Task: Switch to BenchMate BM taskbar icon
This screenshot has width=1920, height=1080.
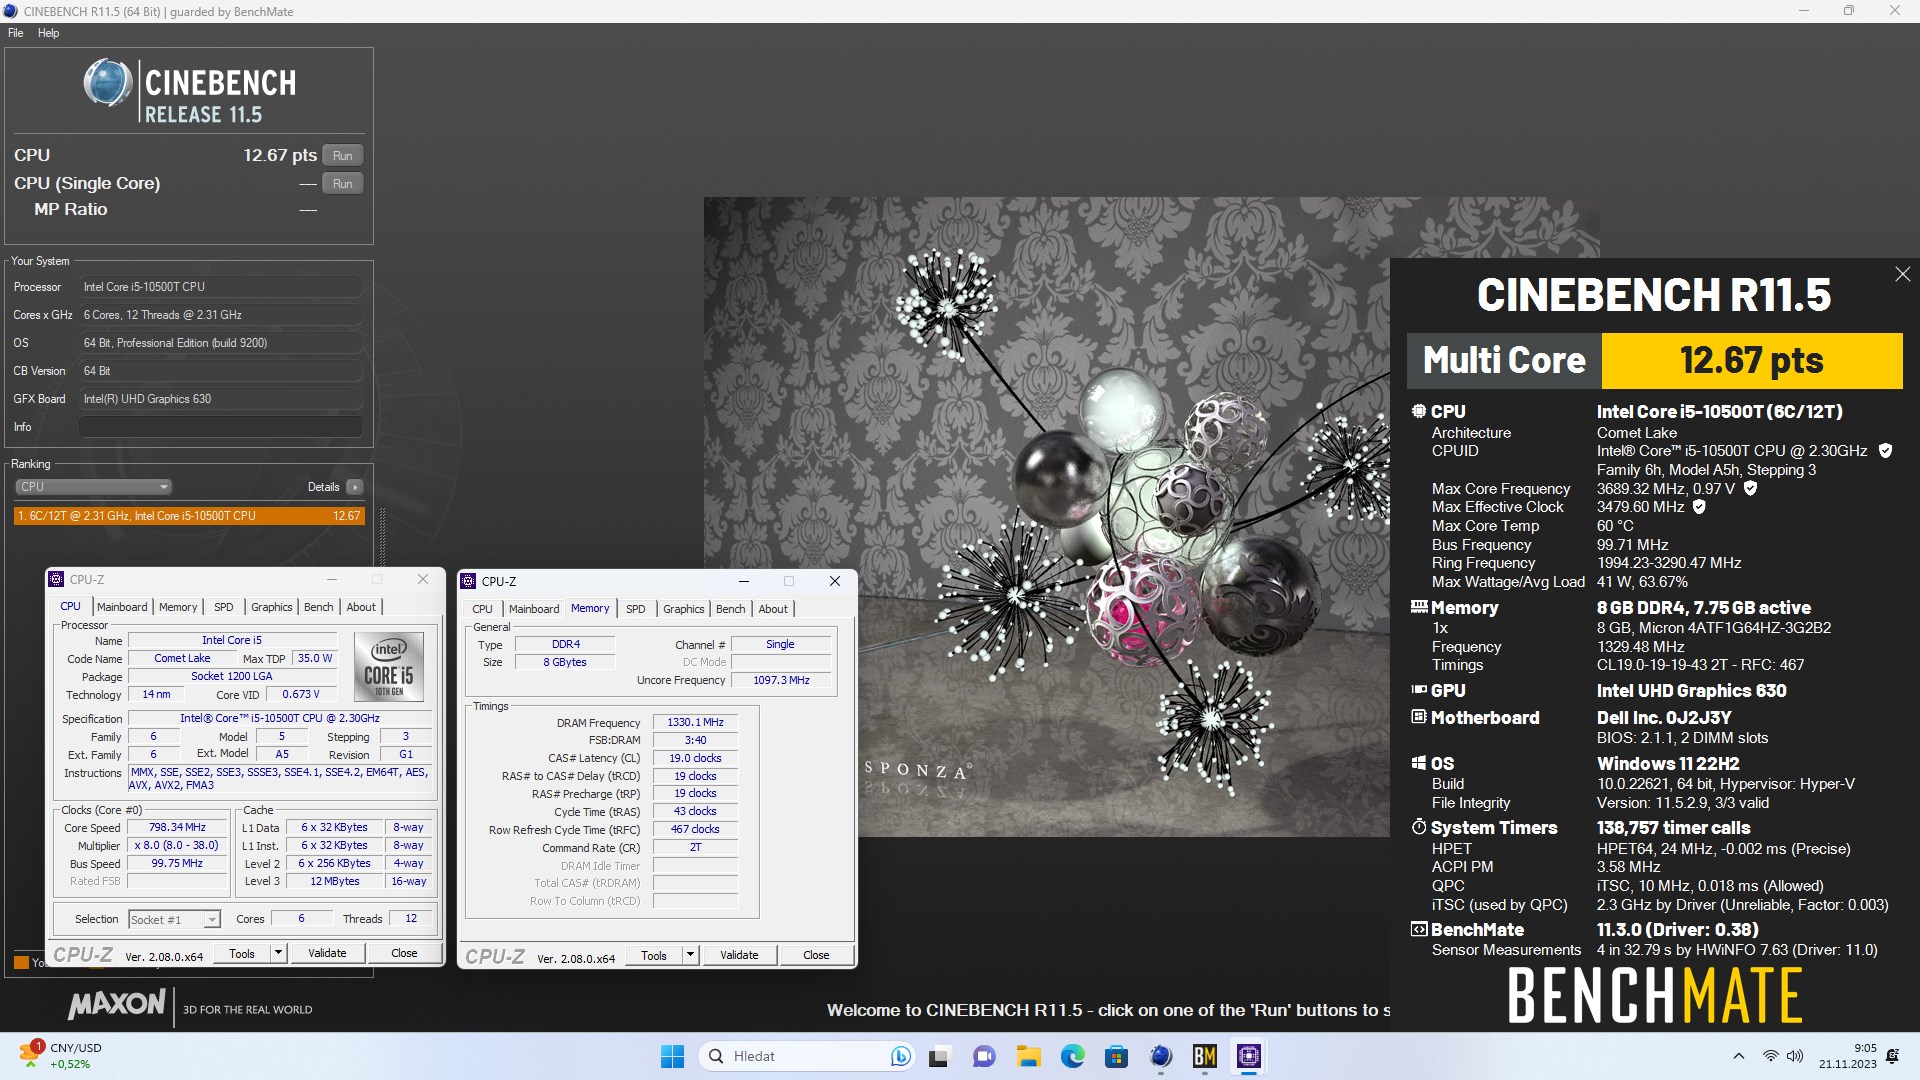Action: [x=1204, y=1056]
